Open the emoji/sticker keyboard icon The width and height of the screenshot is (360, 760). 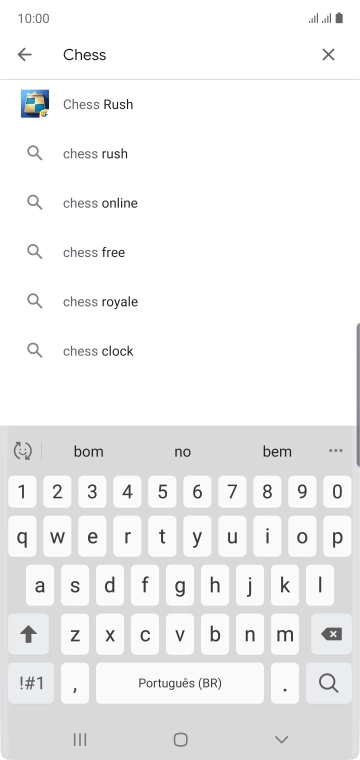[x=23, y=451]
